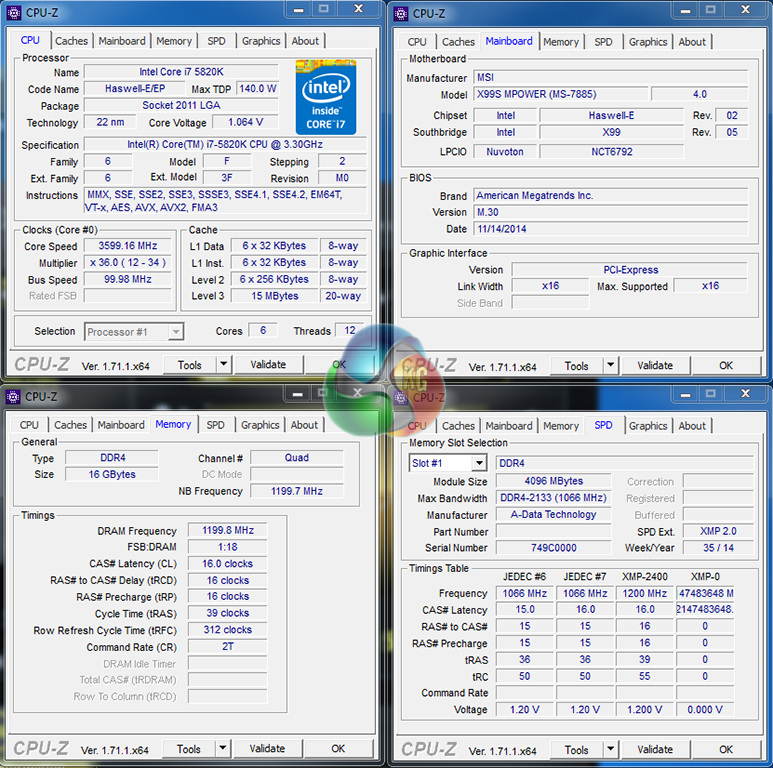Switch to Caches tab in the CPU window
773x768 pixels.
71,41
